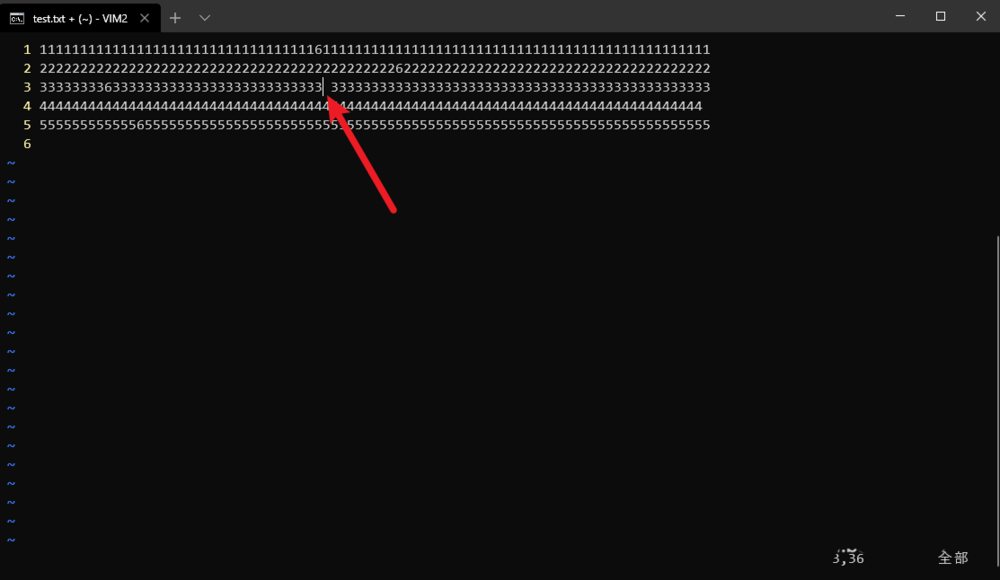
Task: Click line number 2 in the gutter
Action: point(27,68)
